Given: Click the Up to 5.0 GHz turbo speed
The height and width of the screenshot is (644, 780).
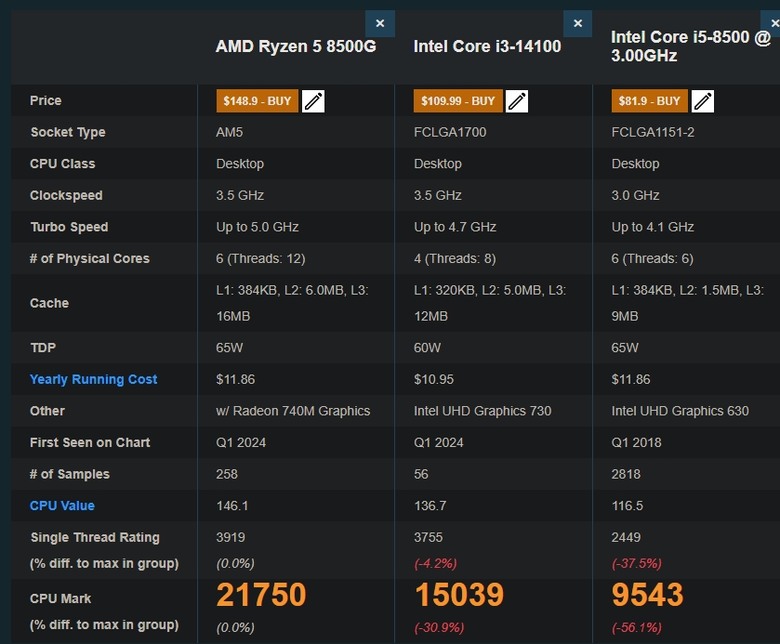Looking at the screenshot, I should (x=257, y=227).
